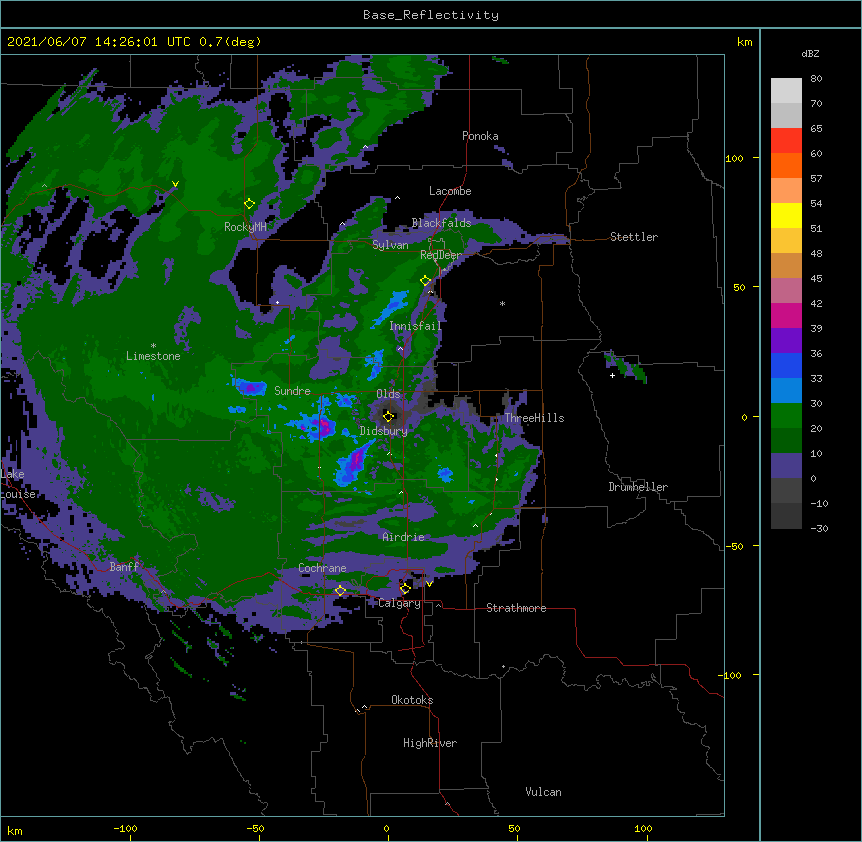Click the magenta 42 dBZ legend swatch
Viewport: 862px width, 842px height.
tap(786, 315)
